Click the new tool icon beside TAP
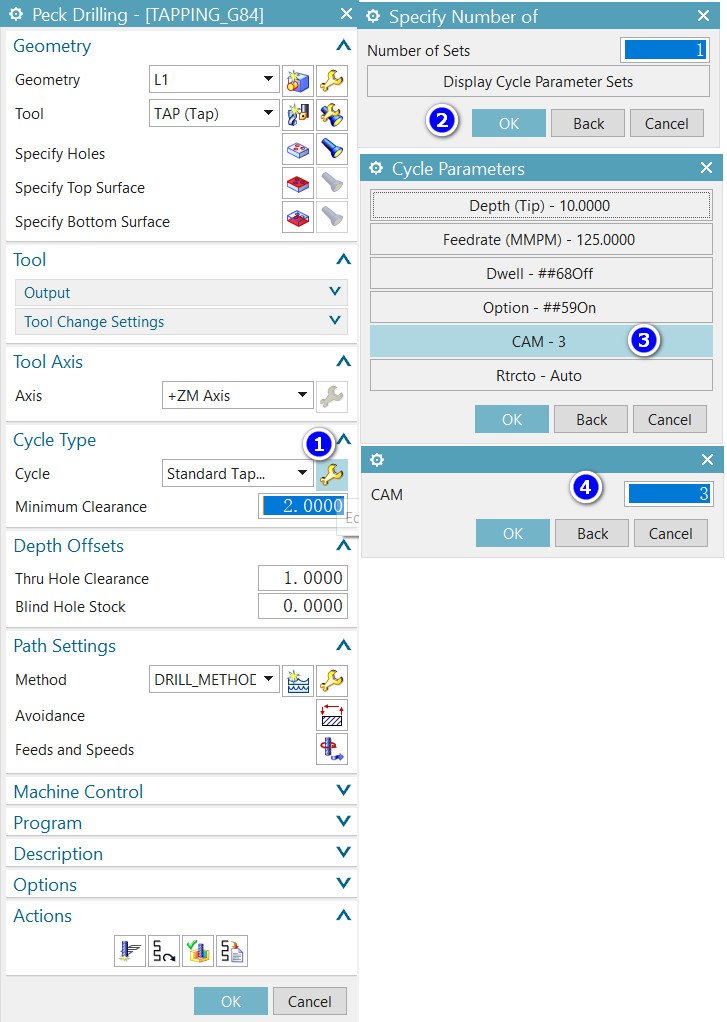This screenshot has width=727, height=1022. pyautogui.click(x=298, y=115)
